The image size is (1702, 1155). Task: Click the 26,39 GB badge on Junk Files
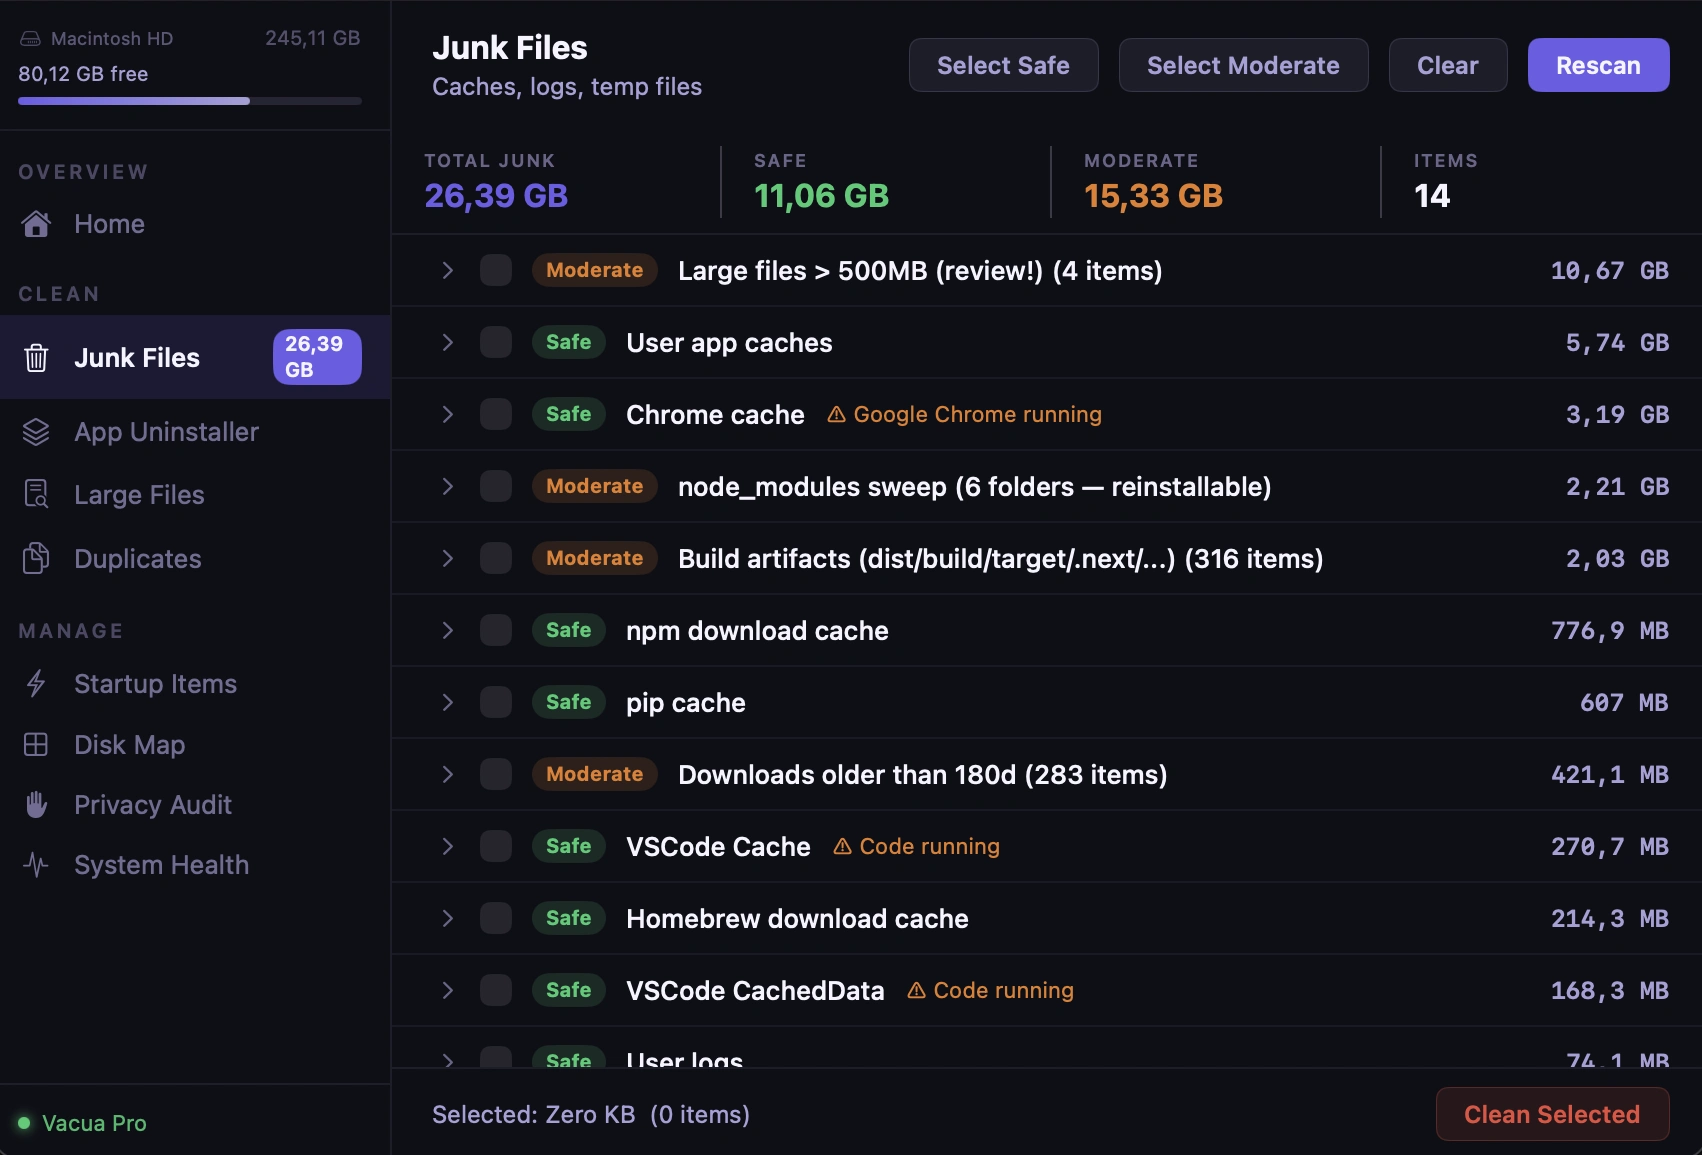[317, 357]
